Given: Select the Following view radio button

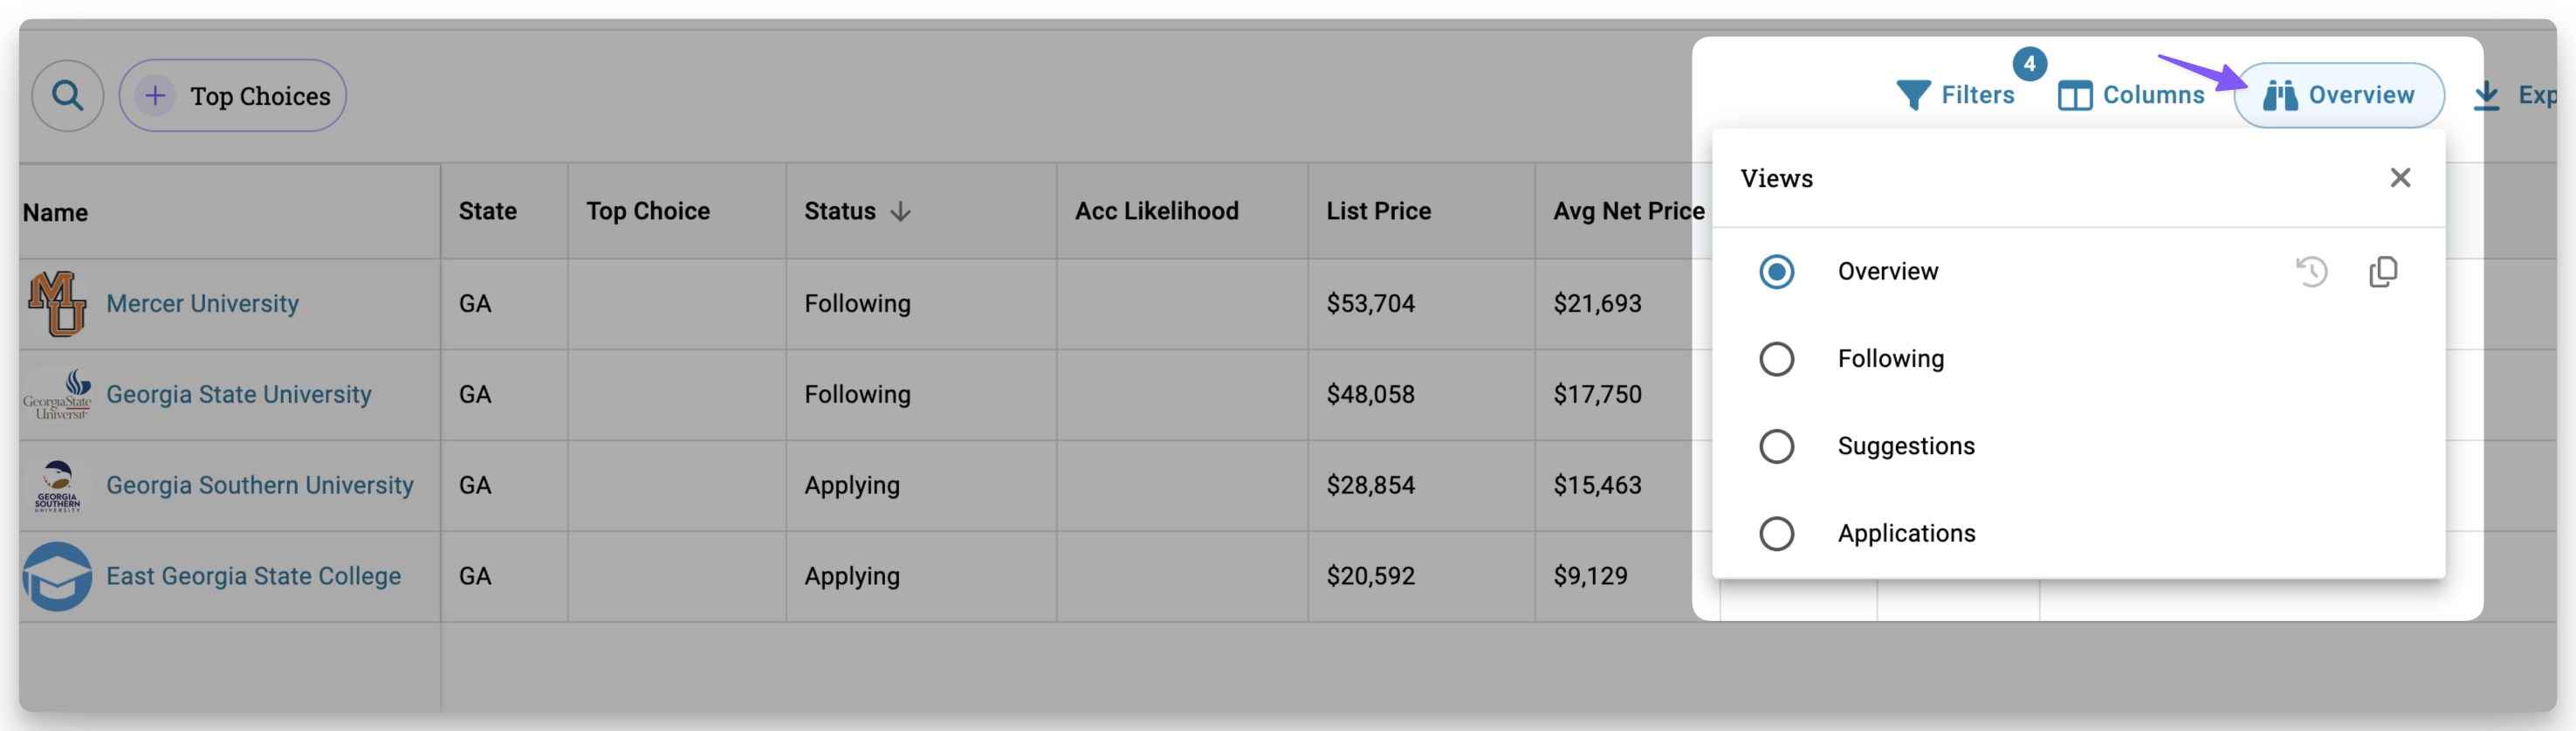Looking at the screenshot, I should pos(1776,359).
